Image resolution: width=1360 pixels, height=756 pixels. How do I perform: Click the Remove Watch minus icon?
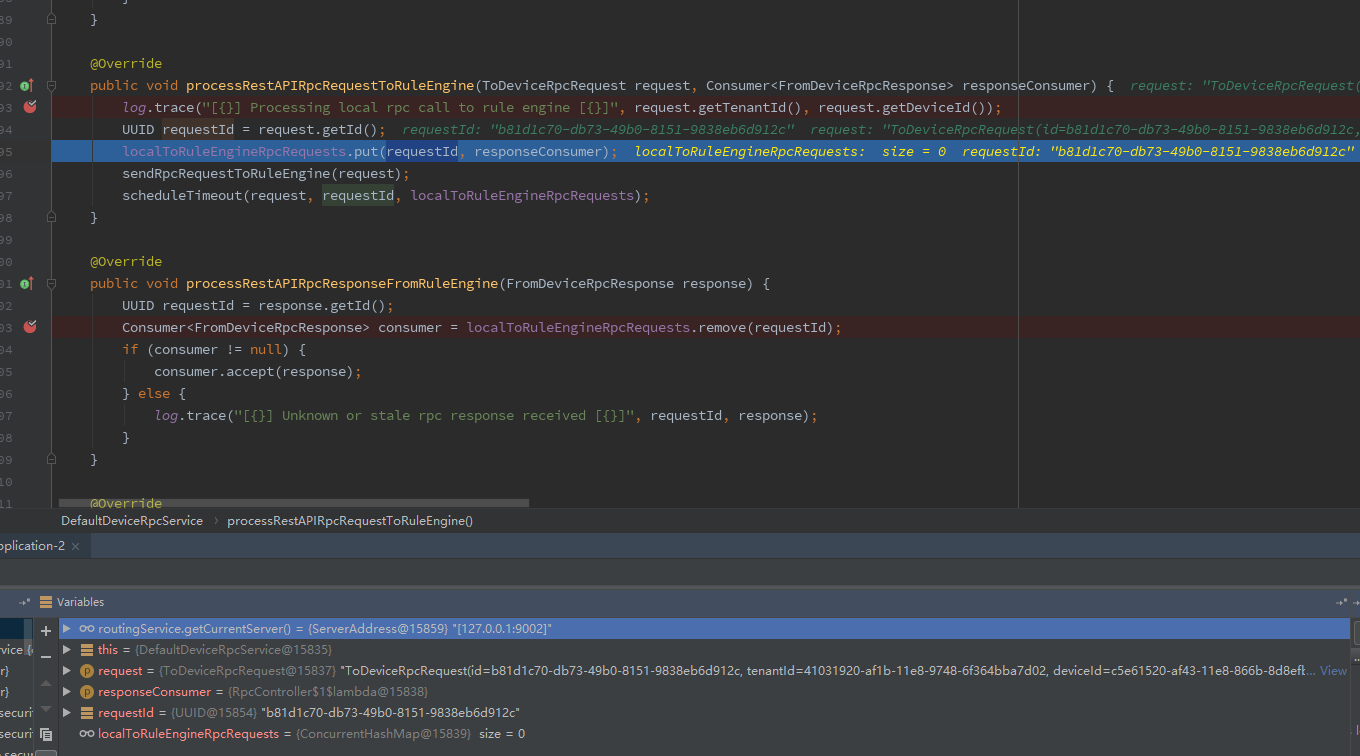pyautogui.click(x=46, y=658)
